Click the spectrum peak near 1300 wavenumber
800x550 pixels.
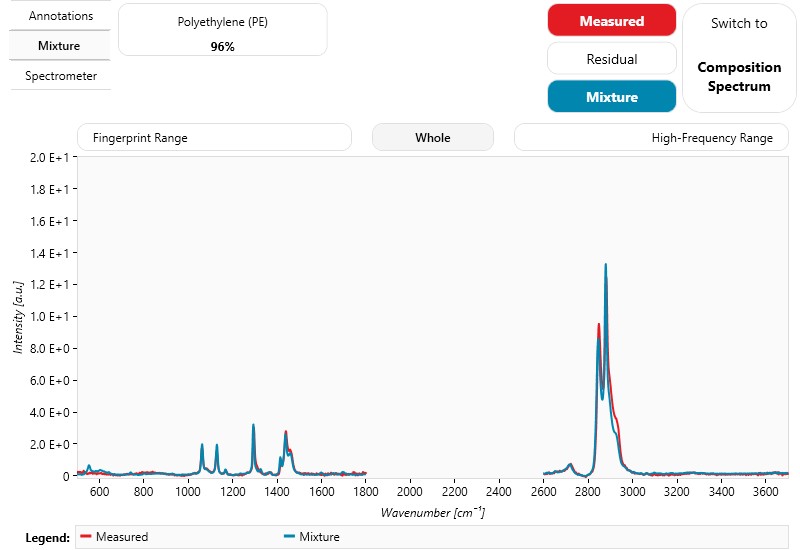253,426
